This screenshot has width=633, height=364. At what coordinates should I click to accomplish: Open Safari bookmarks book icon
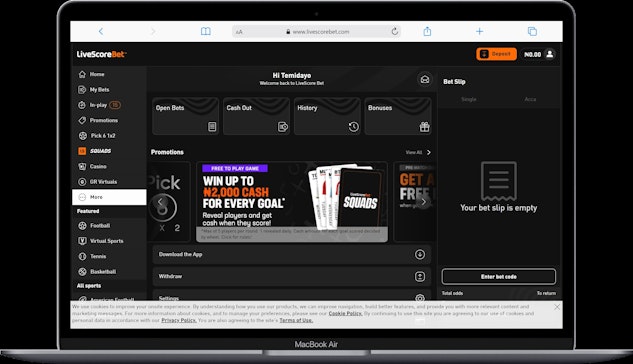205,31
